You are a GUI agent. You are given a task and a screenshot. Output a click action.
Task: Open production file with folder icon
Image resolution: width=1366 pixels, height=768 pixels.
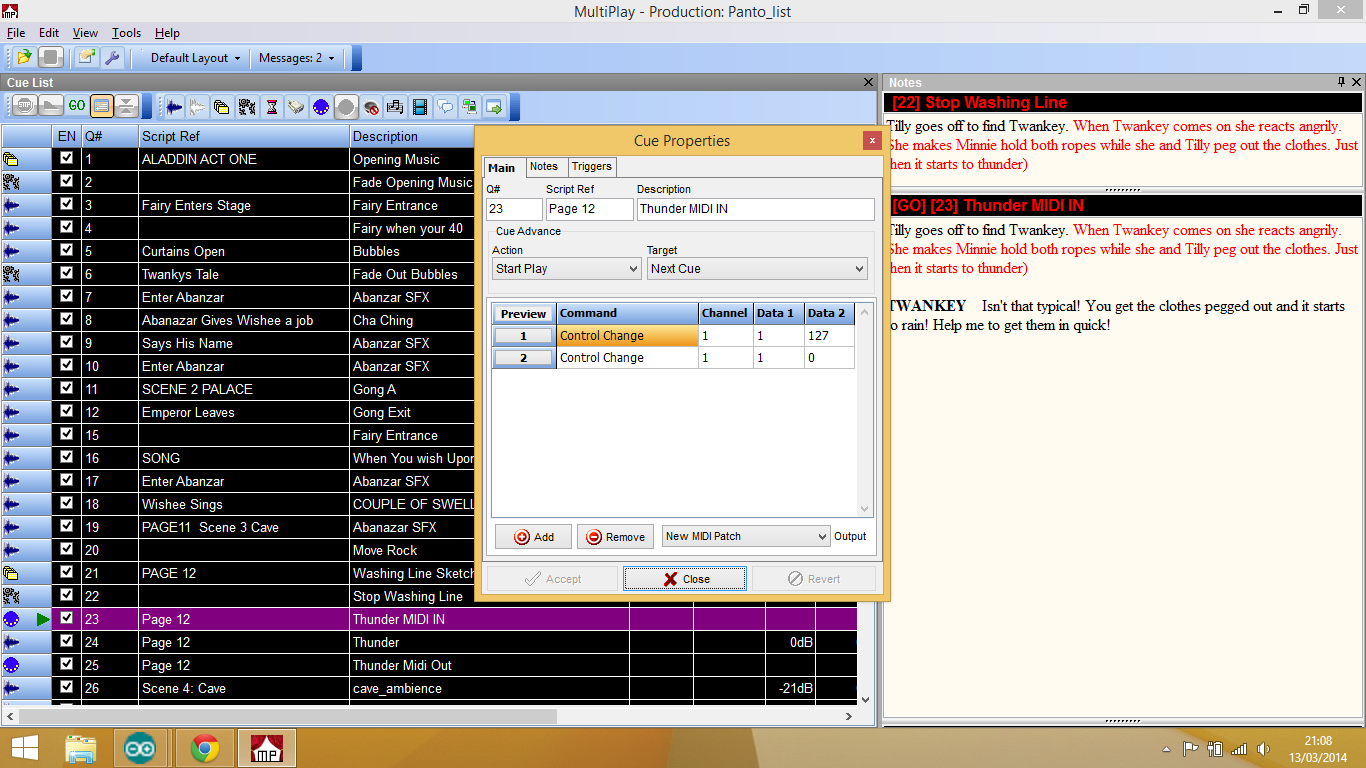point(24,58)
